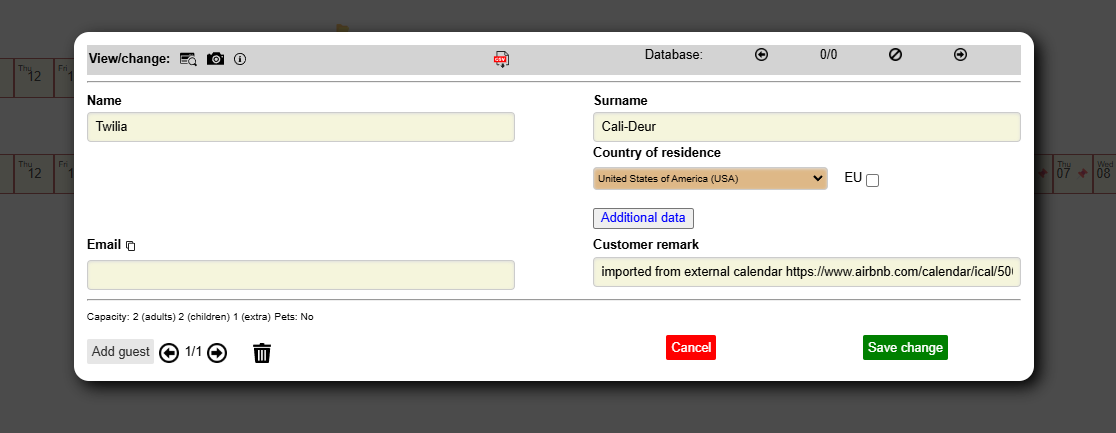Click the Add guest button

coord(121,351)
